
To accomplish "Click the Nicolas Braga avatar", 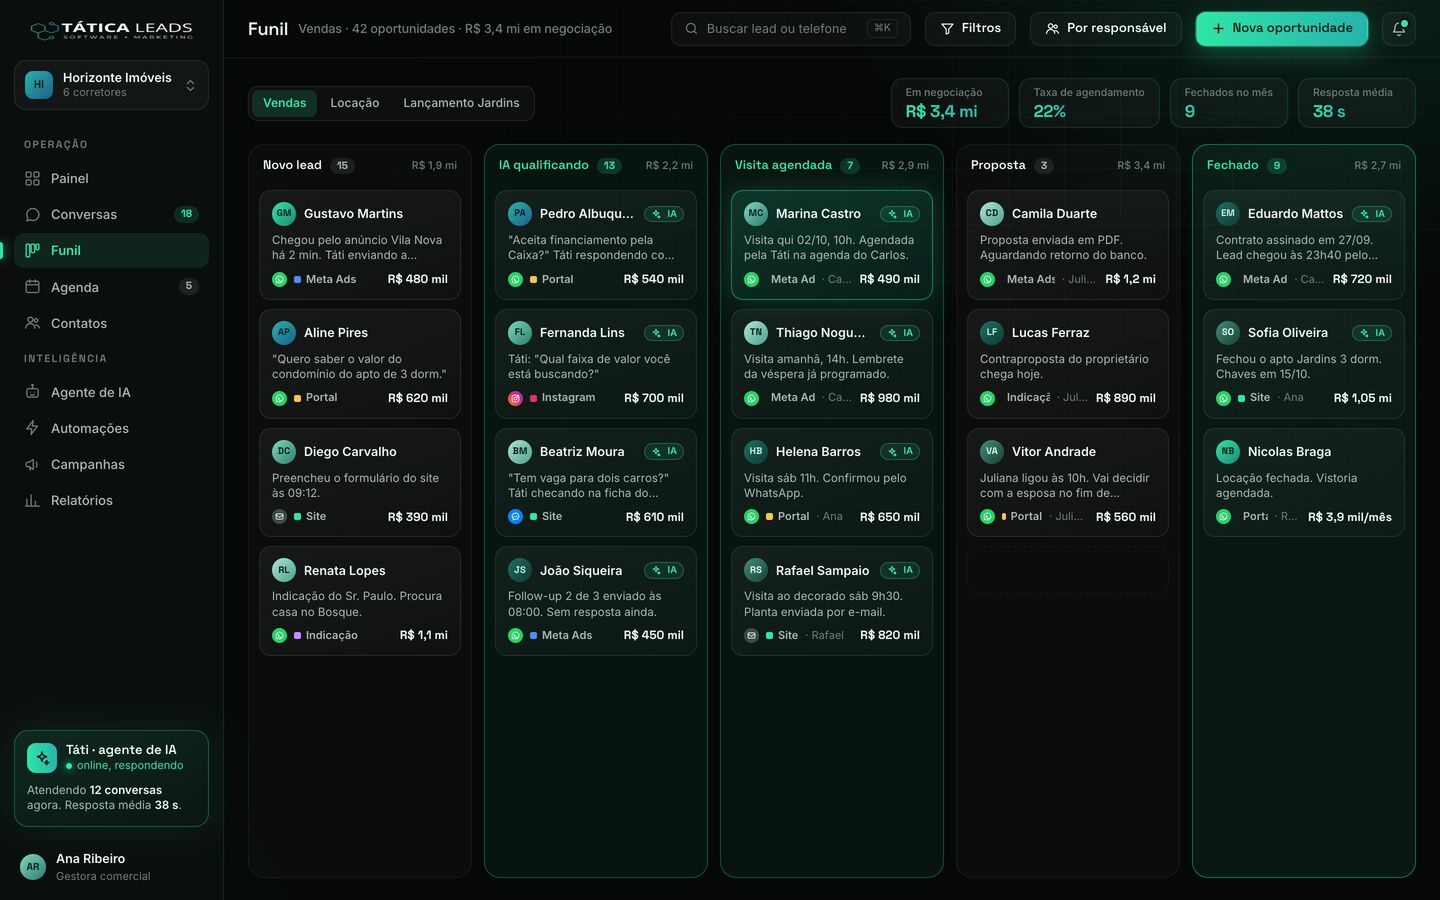I will 1227,452.
